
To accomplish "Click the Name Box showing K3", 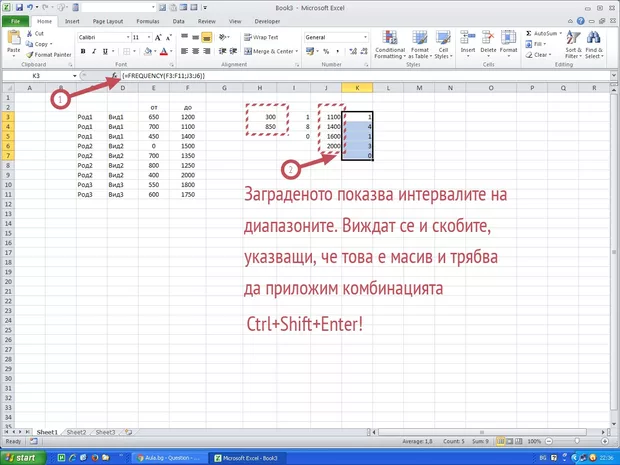I will (x=36, y=76).
